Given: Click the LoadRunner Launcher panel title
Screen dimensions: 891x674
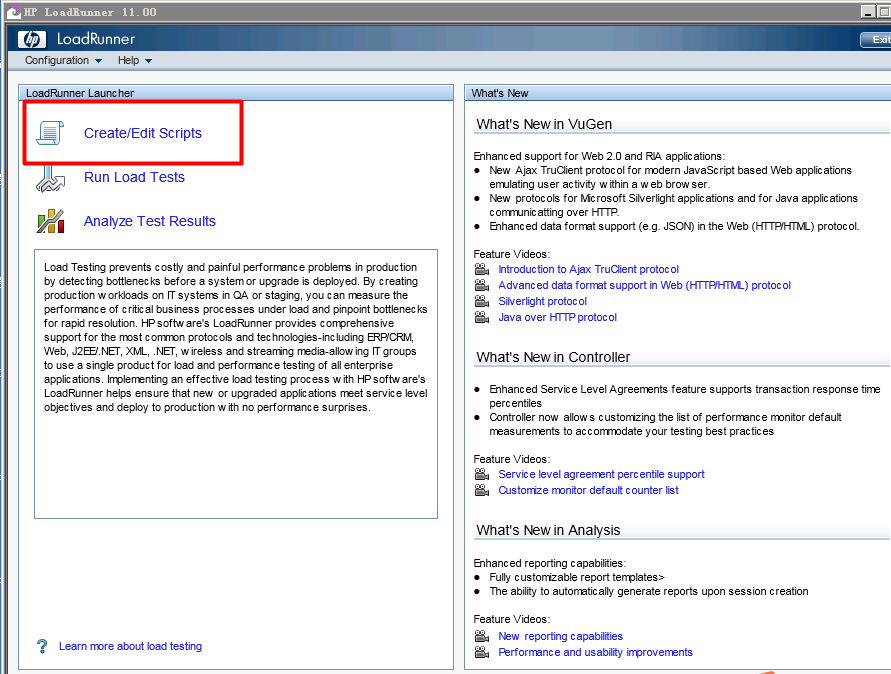Looking at the screenshot, I should pos(80,93).
